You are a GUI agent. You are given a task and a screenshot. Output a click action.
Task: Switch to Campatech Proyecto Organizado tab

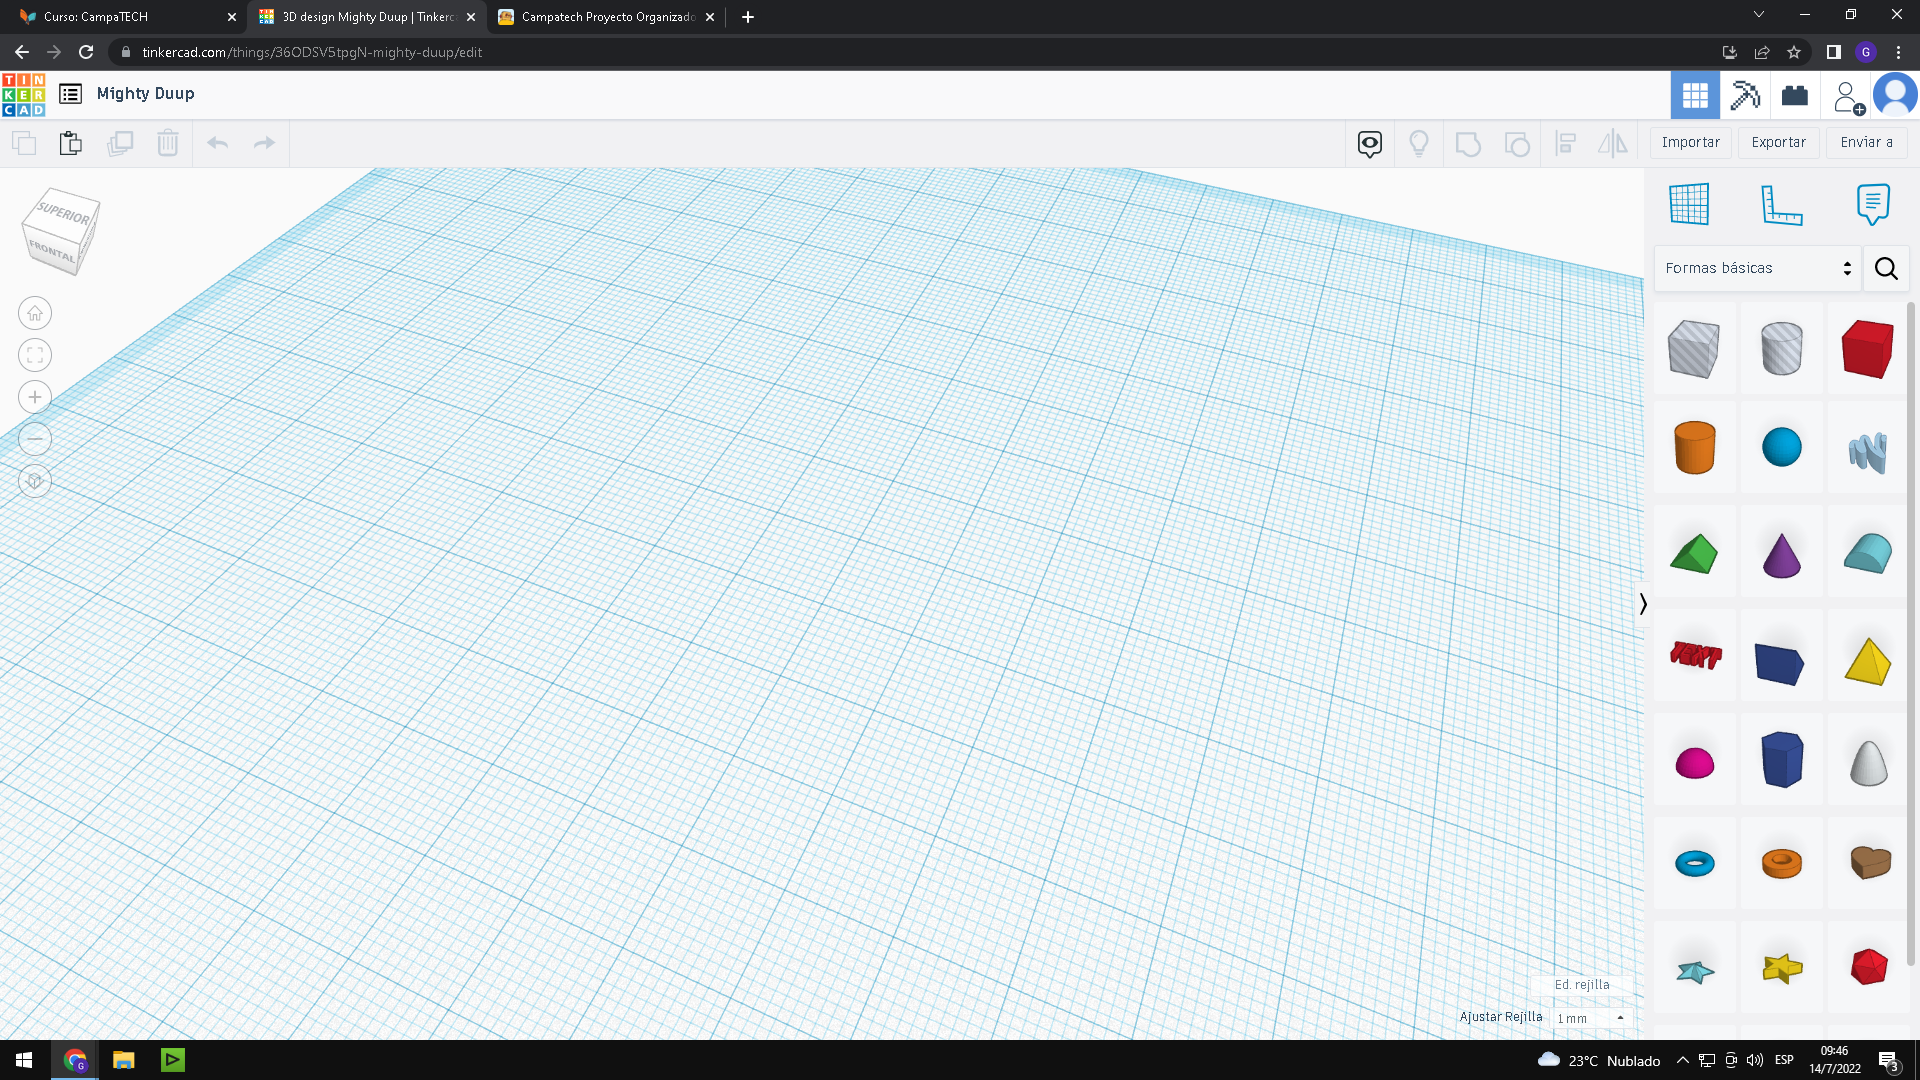(600, 17)
